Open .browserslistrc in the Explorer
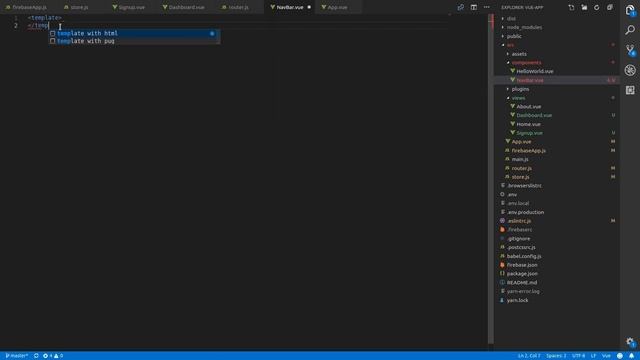 524,186
